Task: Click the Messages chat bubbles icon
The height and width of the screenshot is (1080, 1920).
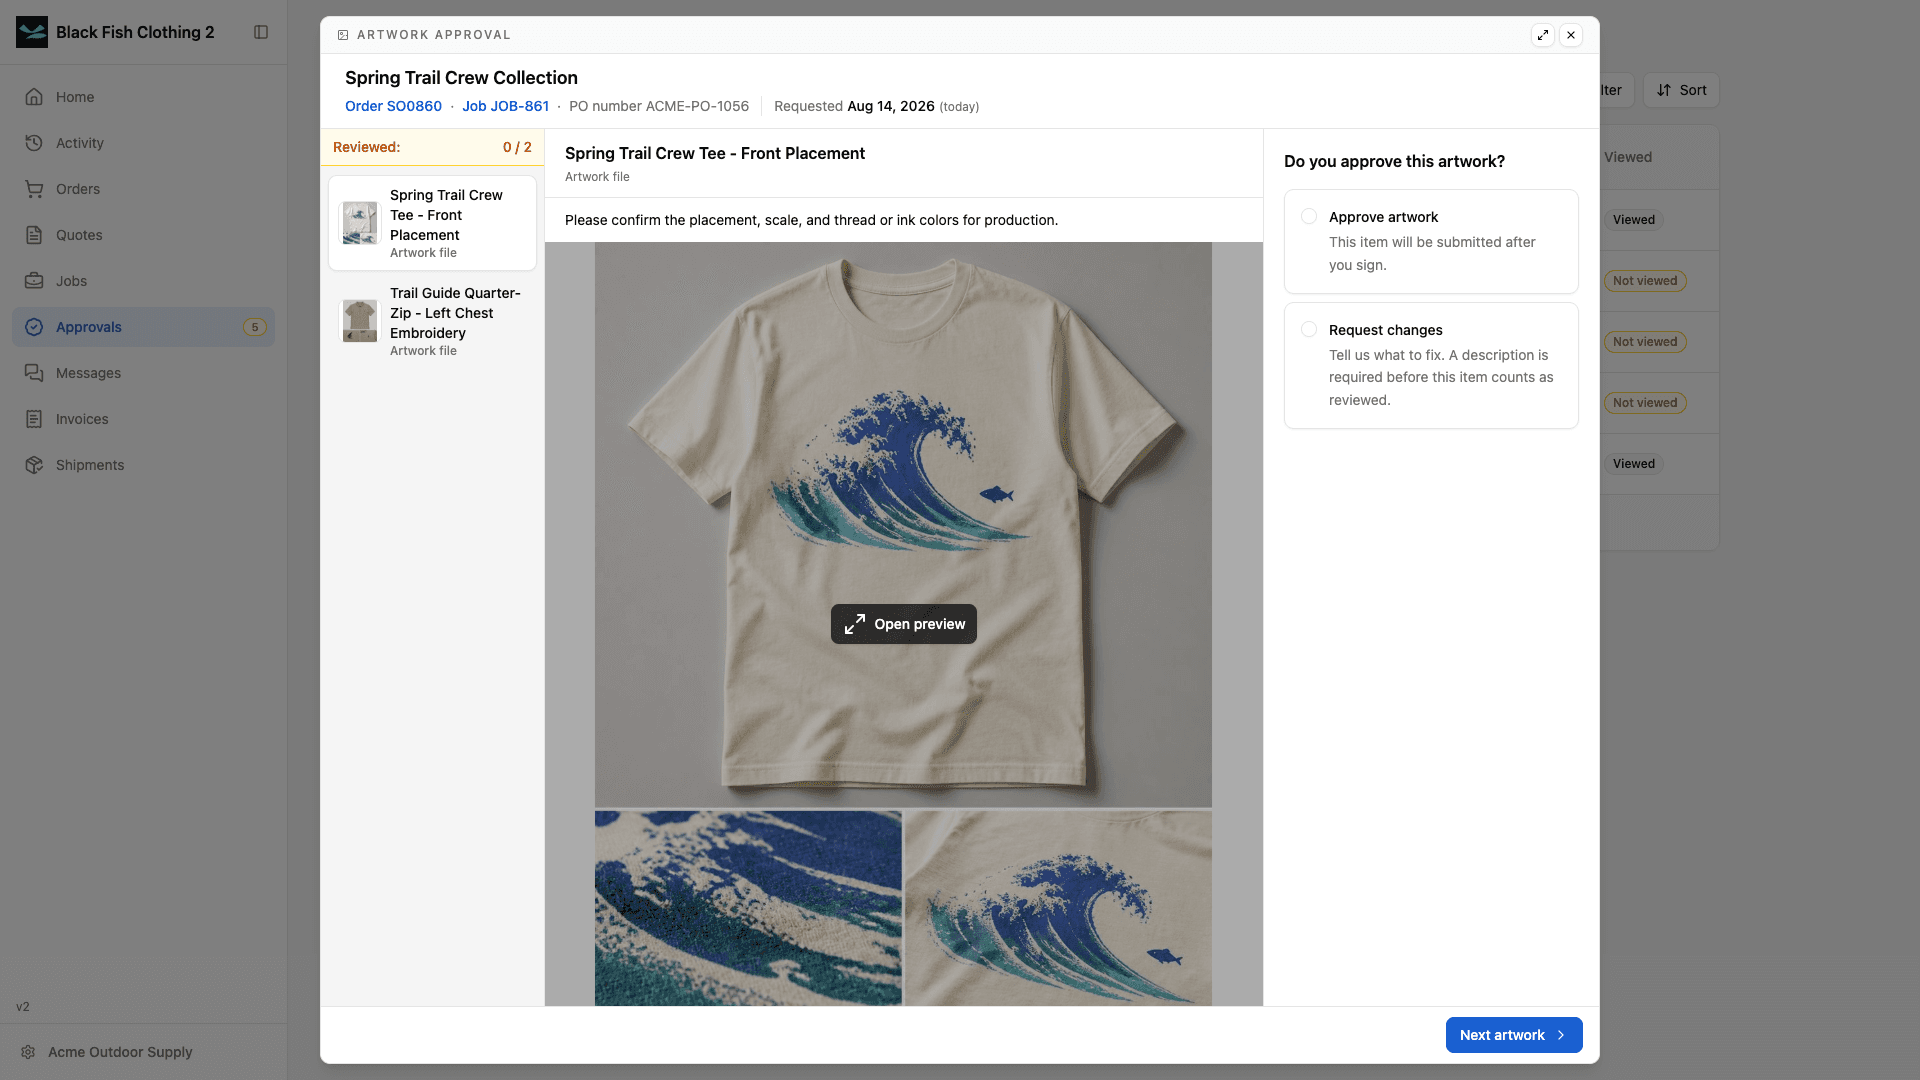Action: pyautogui.click(x=34, y=373)
